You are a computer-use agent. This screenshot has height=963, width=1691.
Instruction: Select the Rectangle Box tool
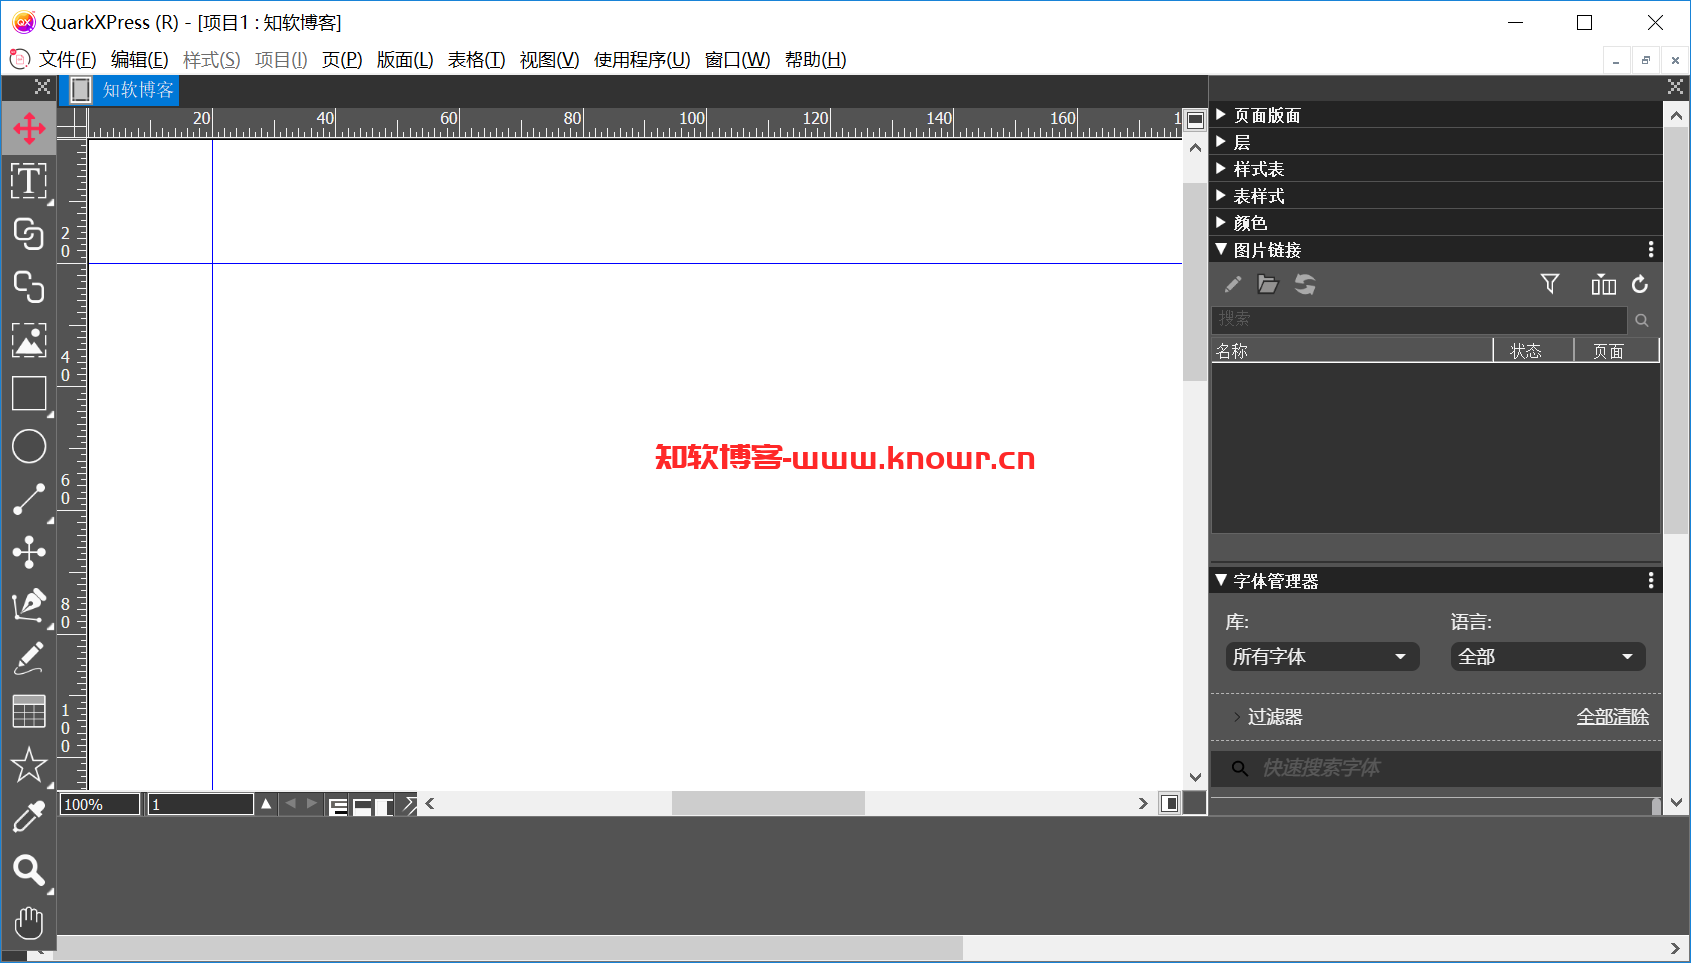[x=29, y=394]
